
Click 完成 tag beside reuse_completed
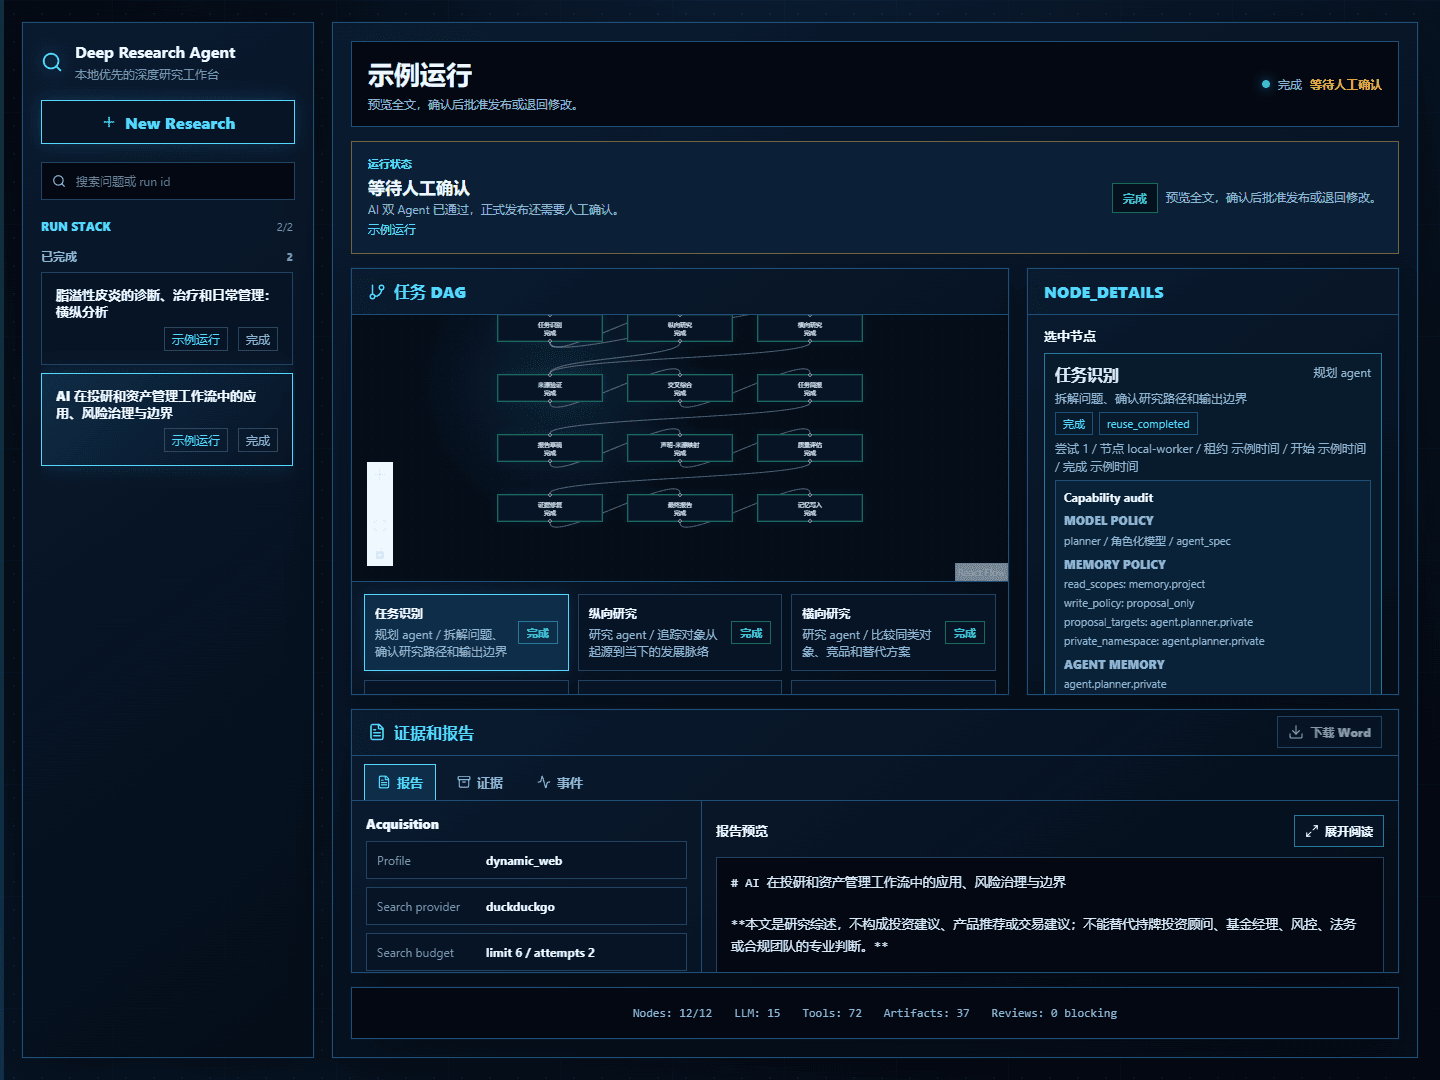[x=1074, y=424]
